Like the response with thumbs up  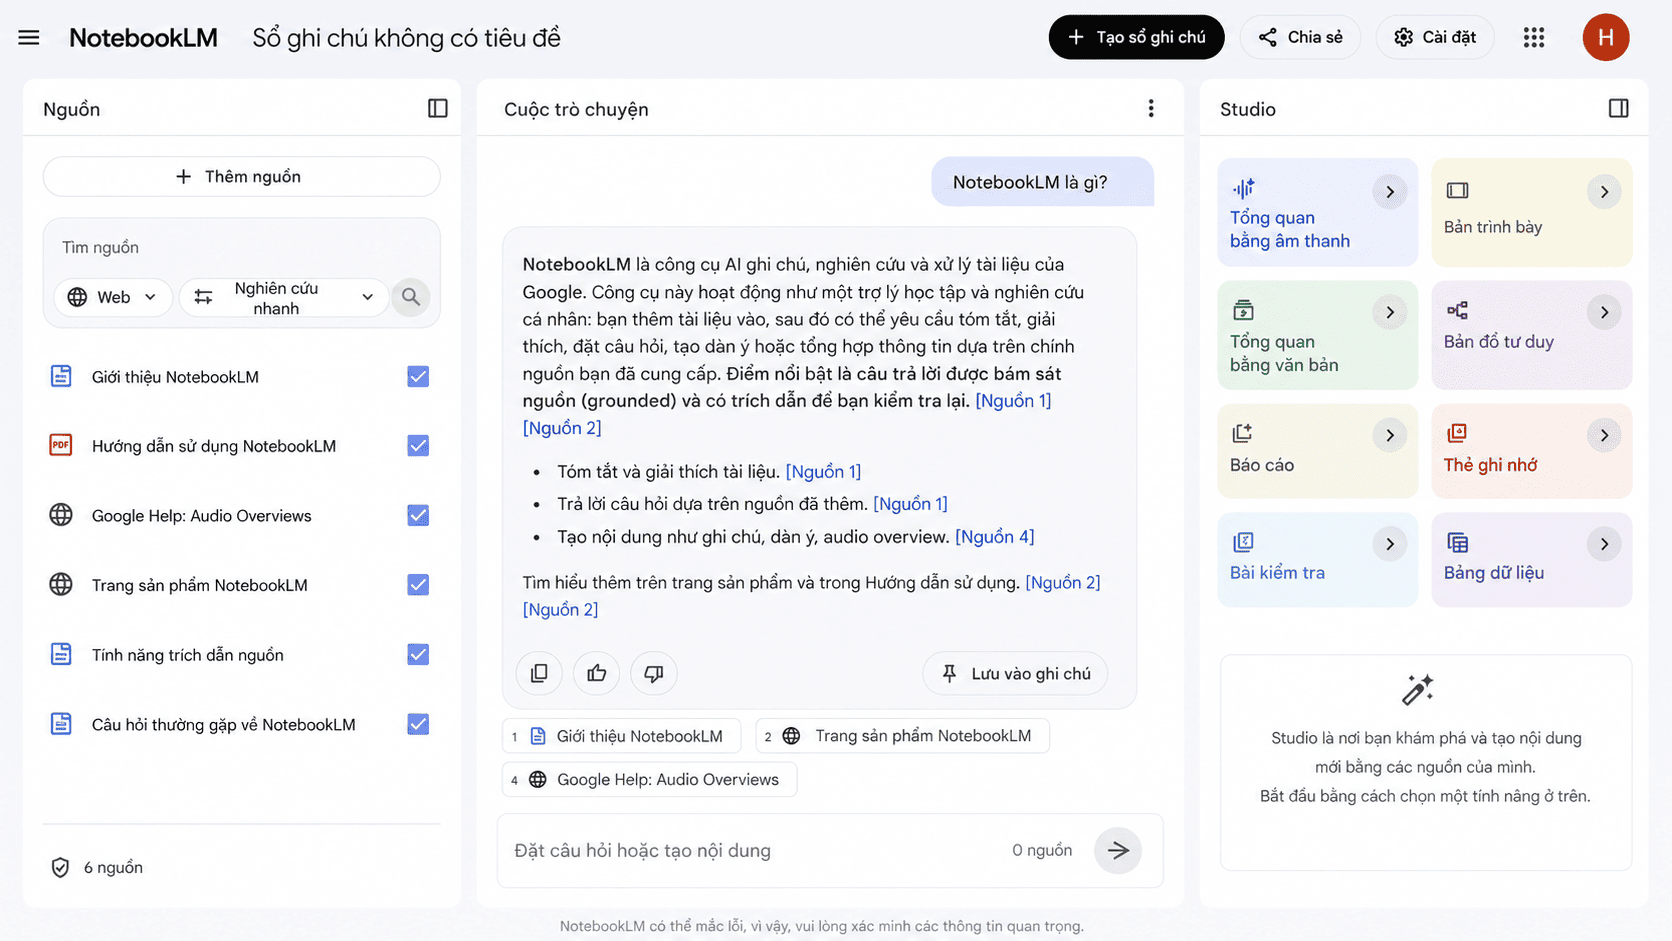tap(597, 673)
